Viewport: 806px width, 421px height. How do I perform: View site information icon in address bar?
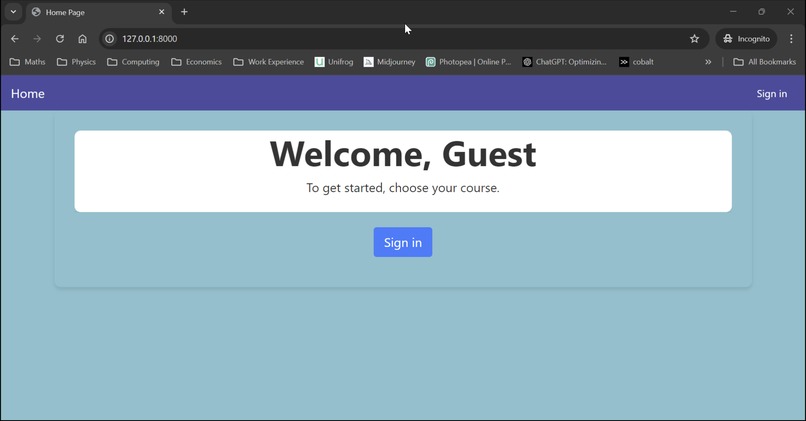(x=109, y=39)
